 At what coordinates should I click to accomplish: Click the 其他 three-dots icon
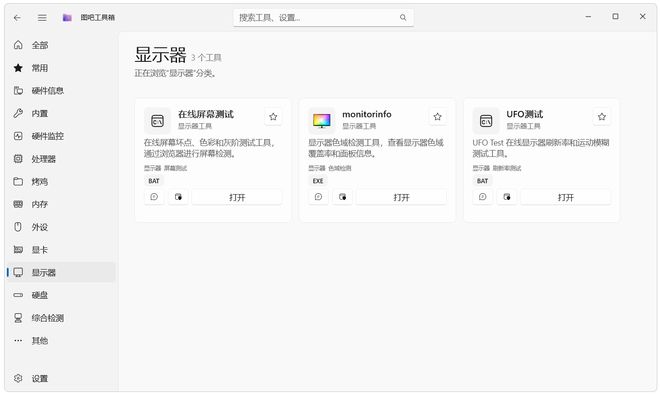[x=18, y=340]
